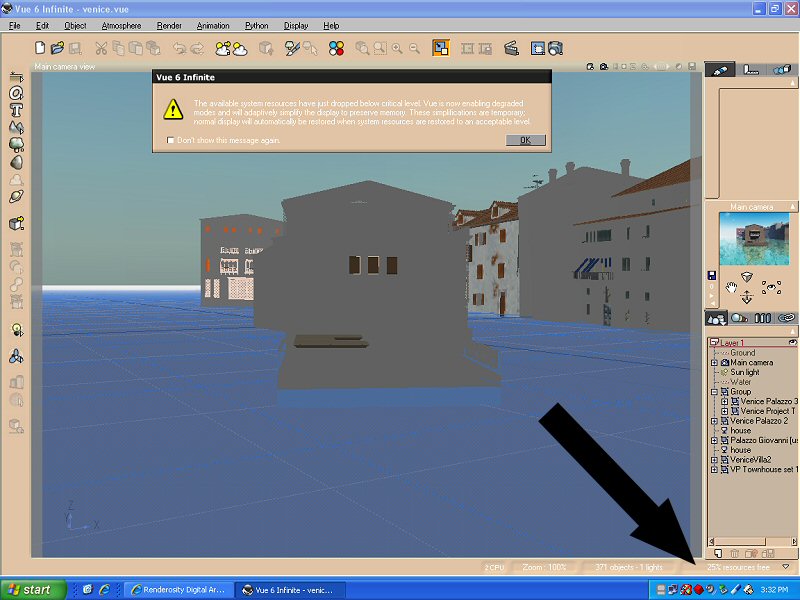Open the resources free dropdown arrow
800x600 pixels.
point(786,567)
